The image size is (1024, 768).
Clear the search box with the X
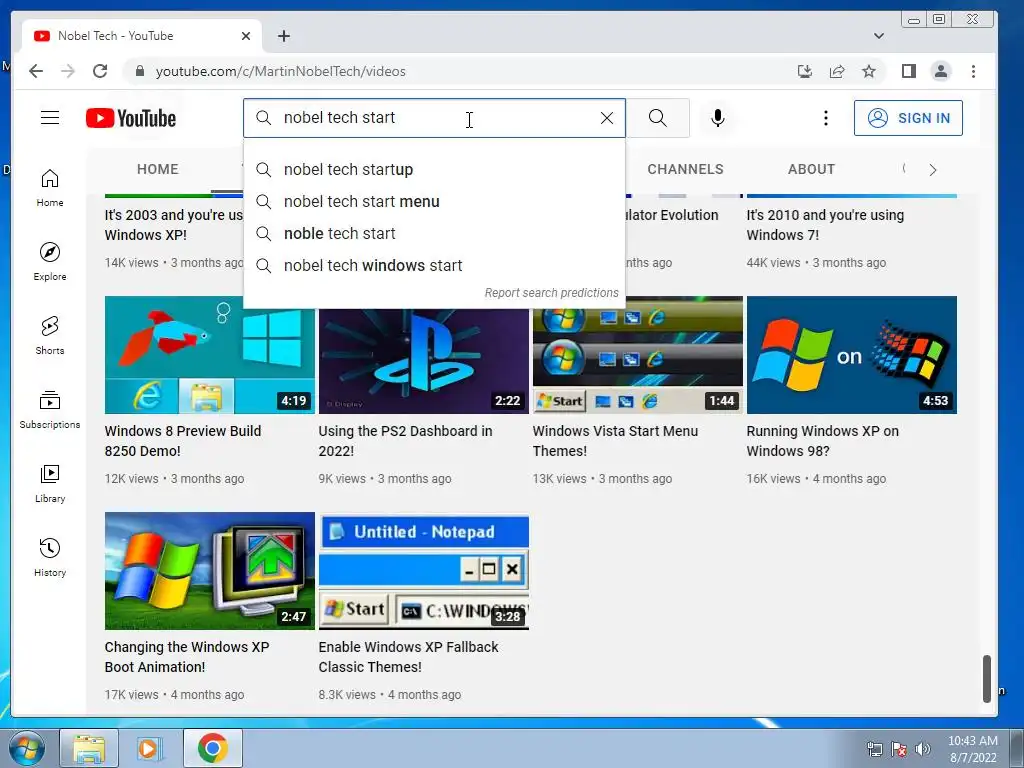click(607, 118)
